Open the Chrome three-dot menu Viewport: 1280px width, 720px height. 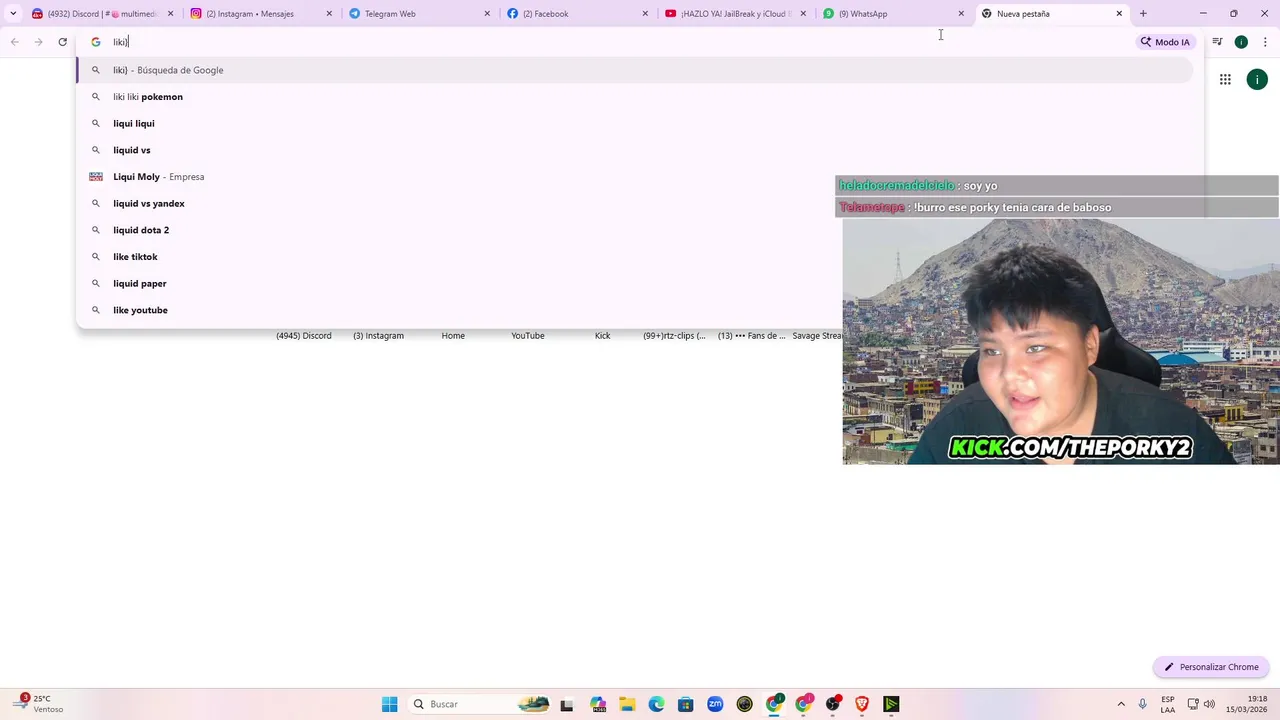1265,42
